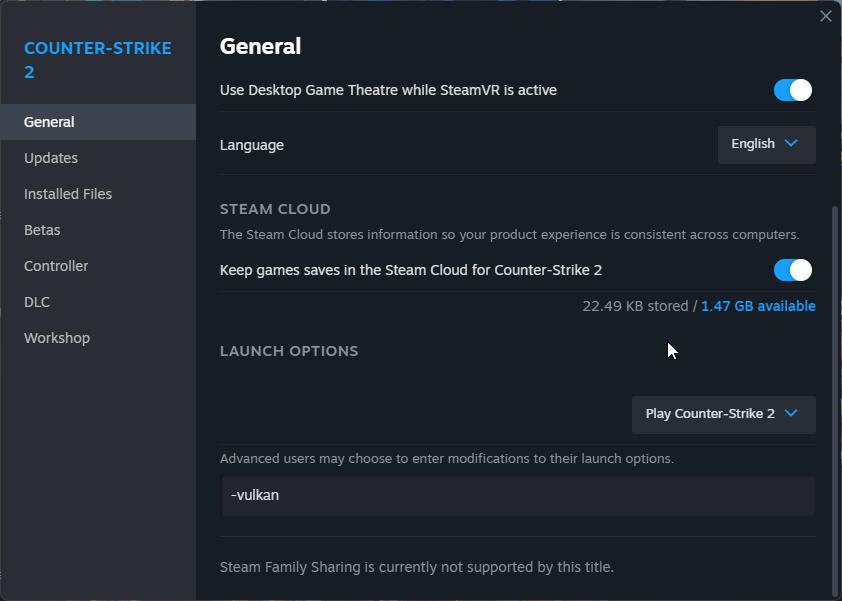
Task: Click the 1.47 GB available link
Action: (758, 306)
